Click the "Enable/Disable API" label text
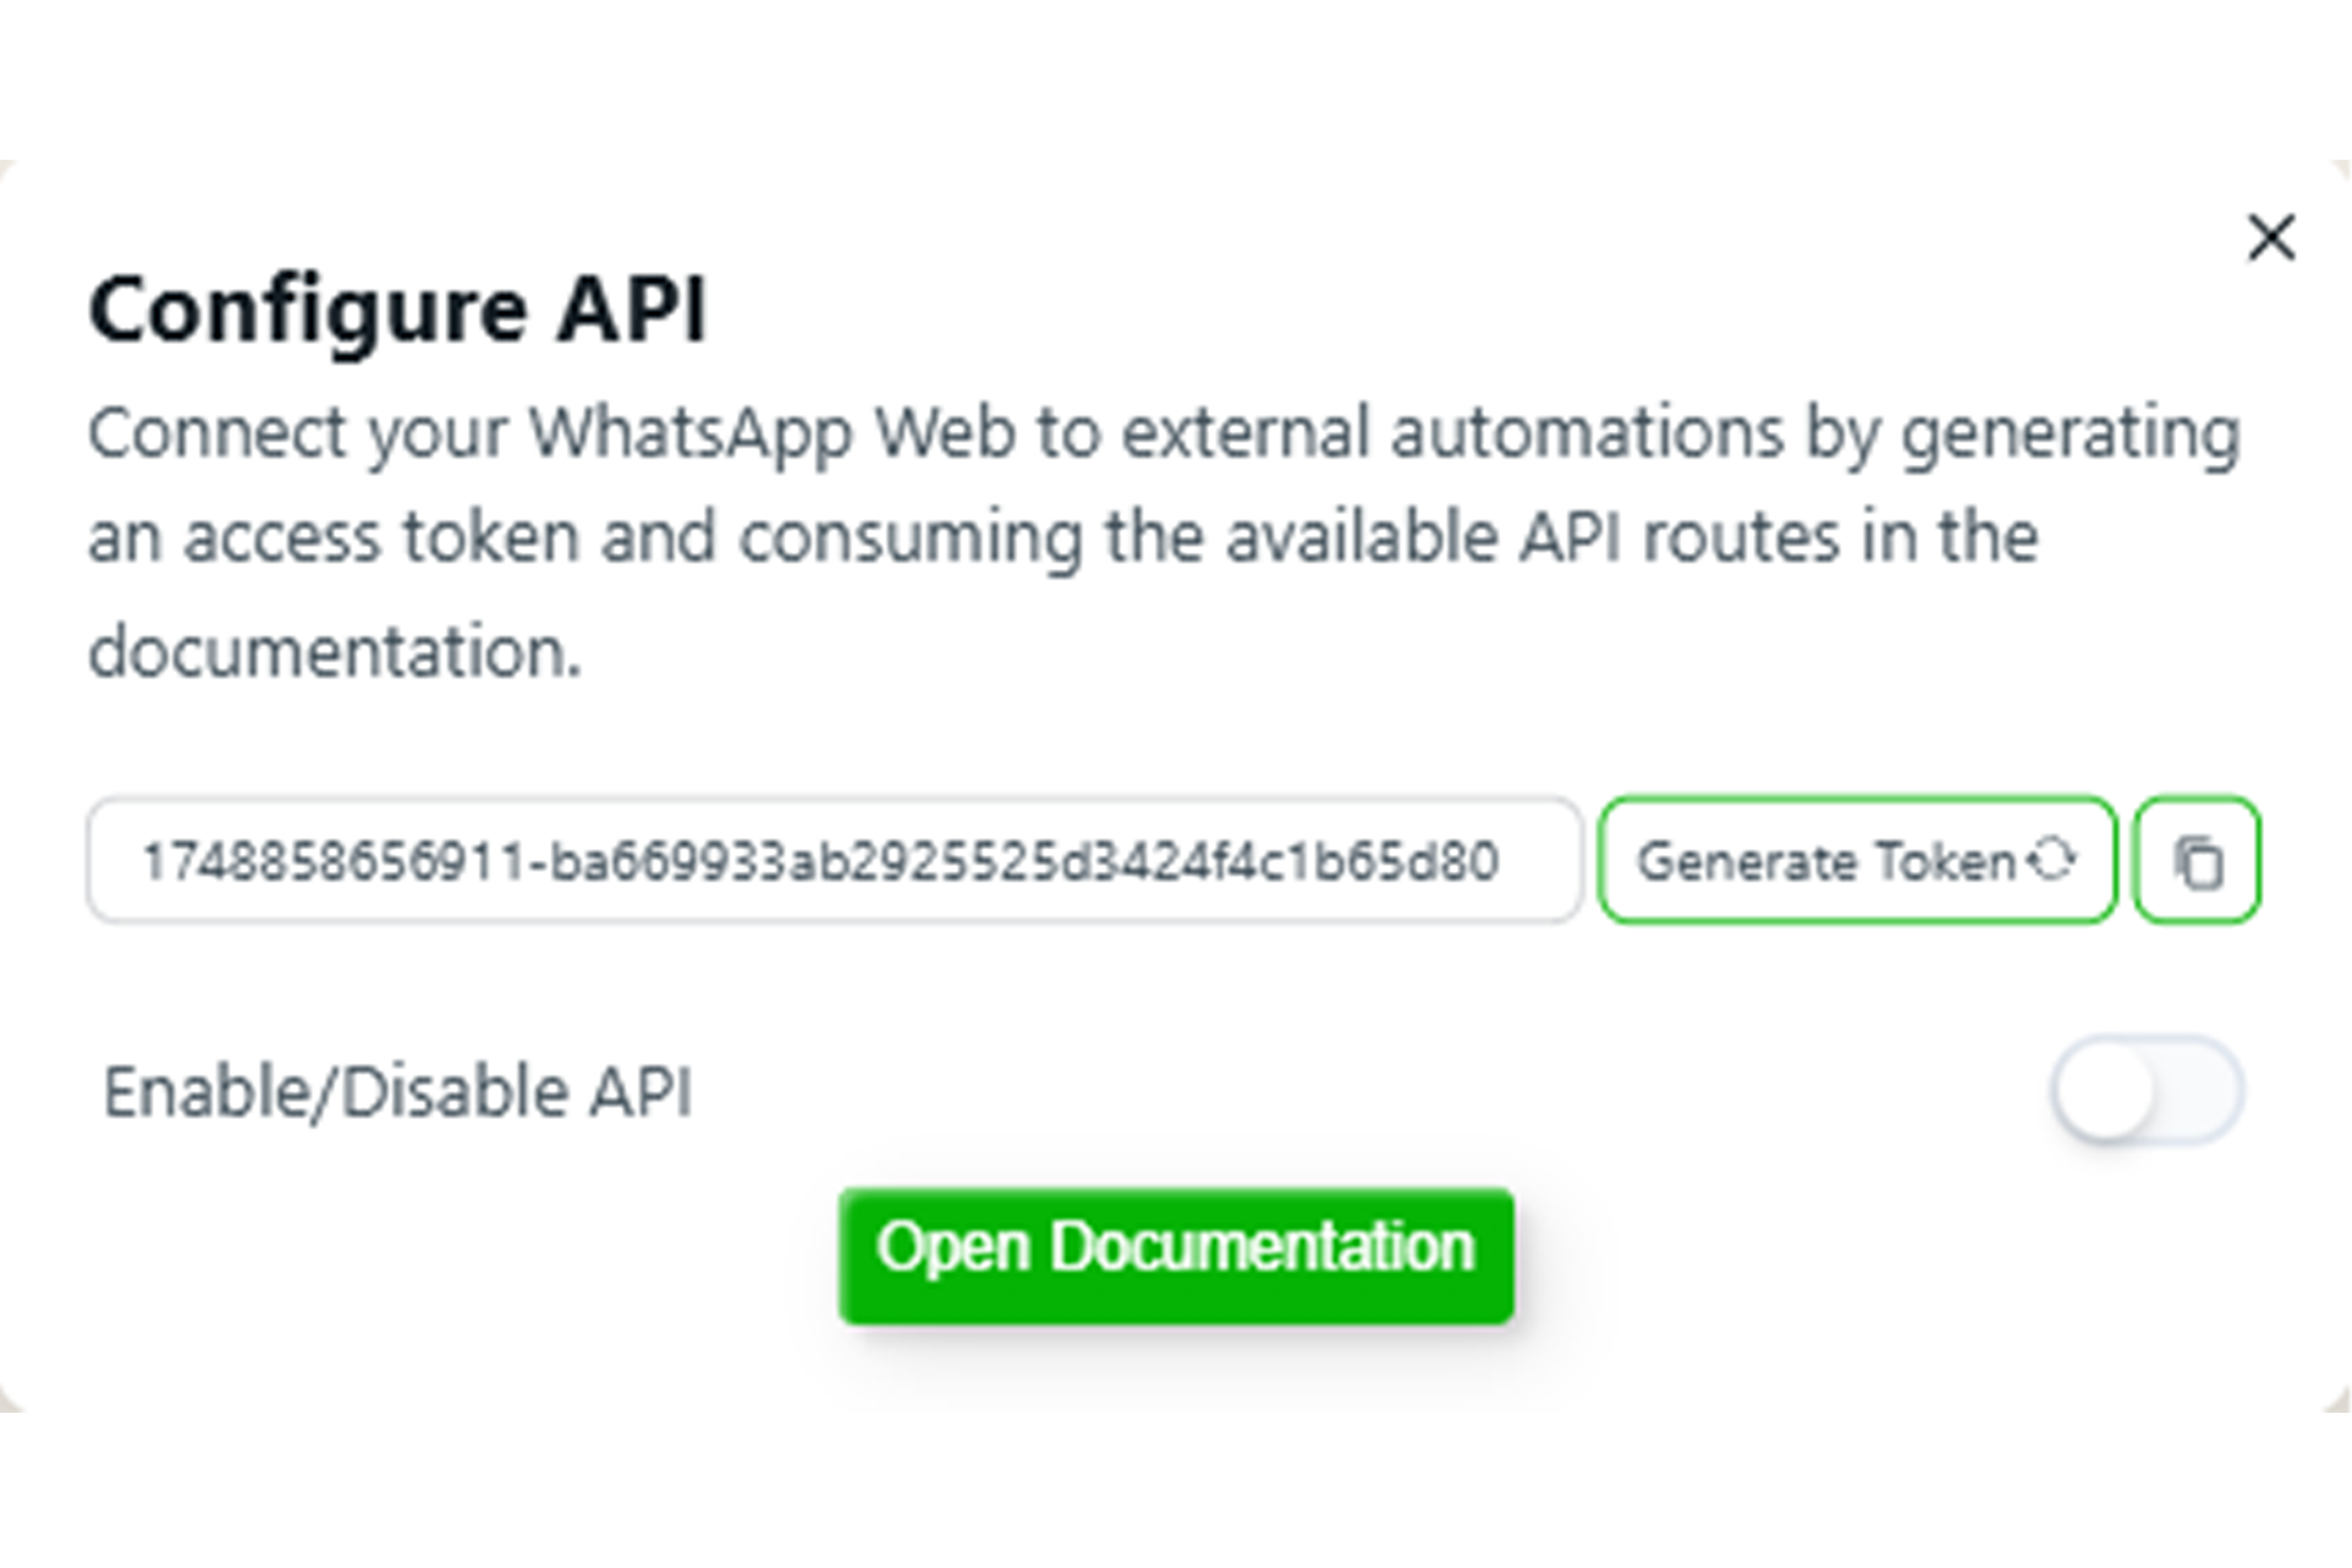The image size is (2352, 1568). 398,1091
